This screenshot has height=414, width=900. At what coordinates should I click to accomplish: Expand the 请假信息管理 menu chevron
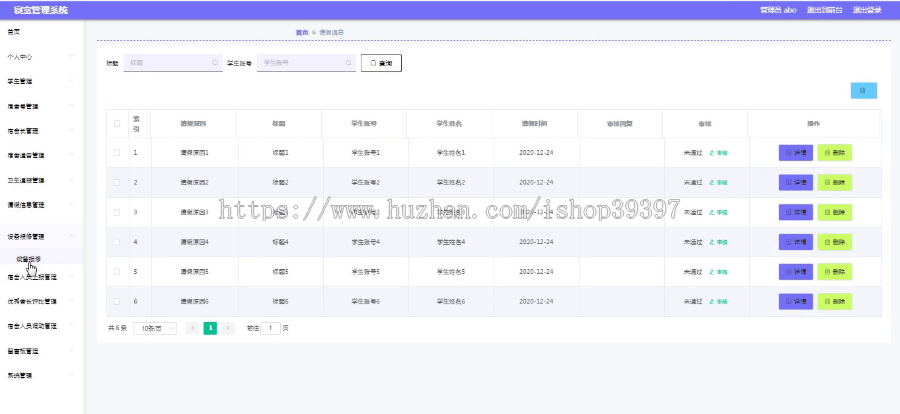(x=71, y=204)
